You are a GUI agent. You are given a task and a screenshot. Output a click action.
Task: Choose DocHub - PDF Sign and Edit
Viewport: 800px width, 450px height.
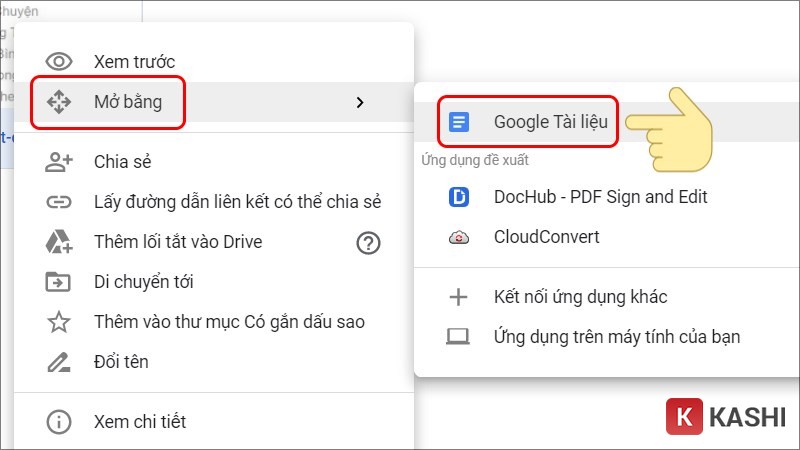click(x=607, y=197)
